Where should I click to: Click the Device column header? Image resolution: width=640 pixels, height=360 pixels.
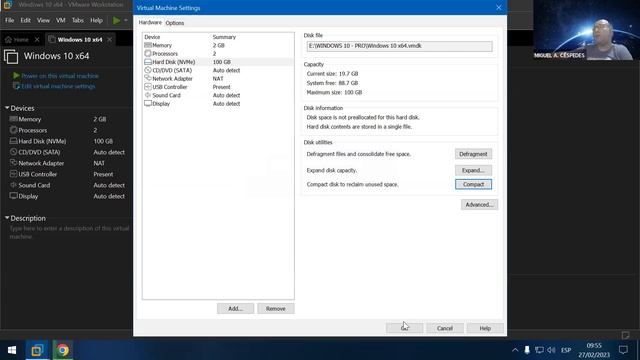tap(152, 37)
